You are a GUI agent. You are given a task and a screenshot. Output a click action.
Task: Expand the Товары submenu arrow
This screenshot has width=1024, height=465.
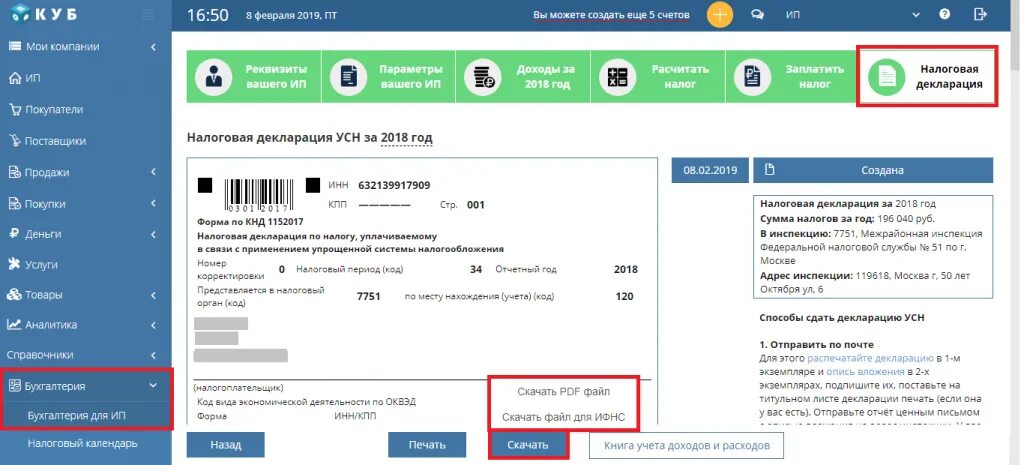(x=153, y=295)
